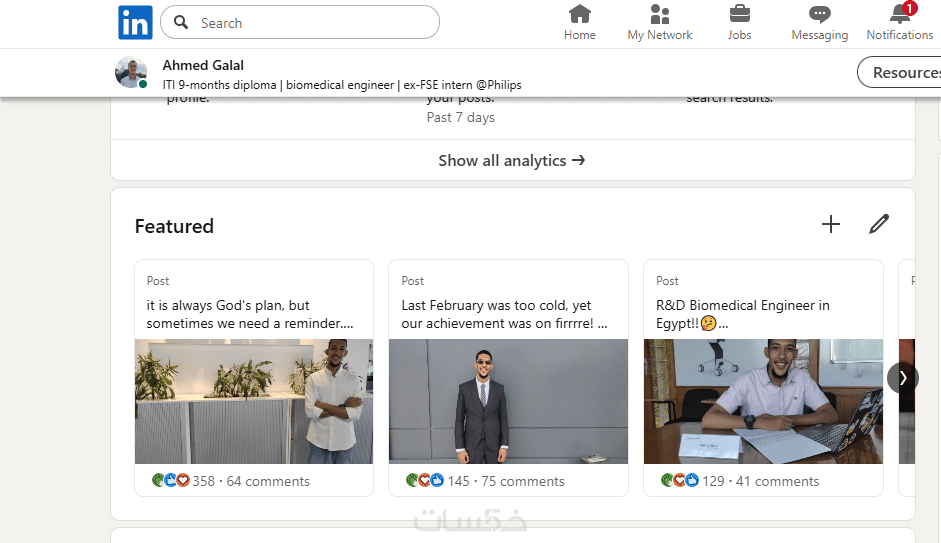Click the search magnifier icon
This screenshot has height=543, width=941.
click(x=181, y=22)
